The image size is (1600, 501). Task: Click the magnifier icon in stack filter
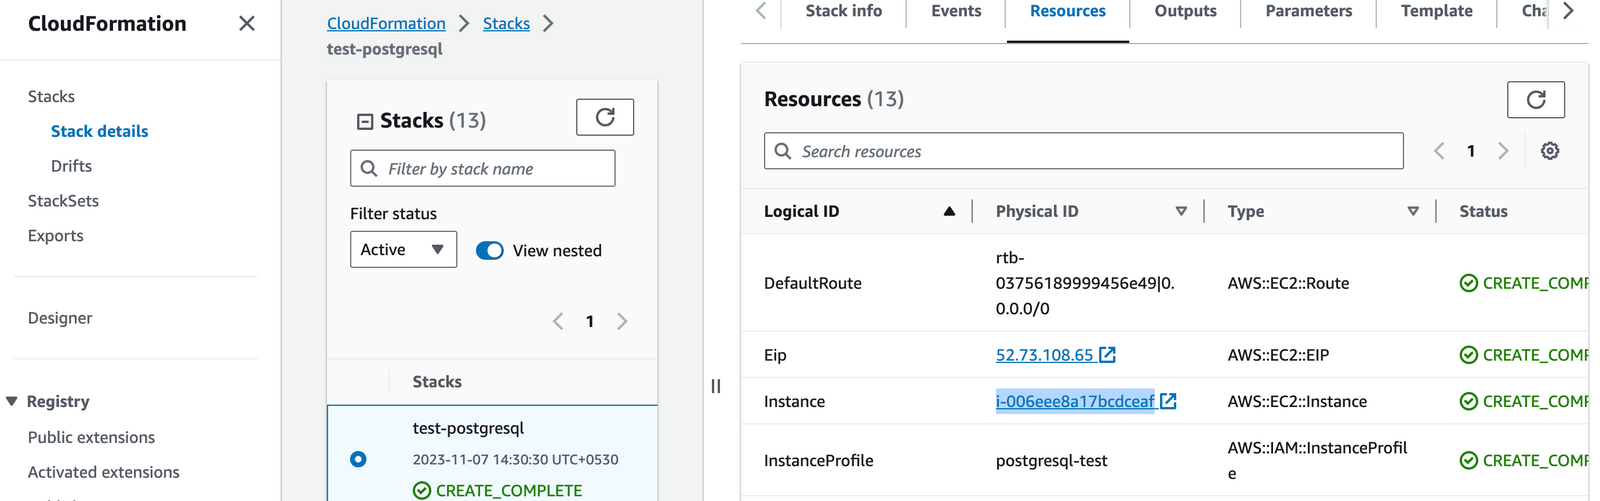[x=369, y=168]
